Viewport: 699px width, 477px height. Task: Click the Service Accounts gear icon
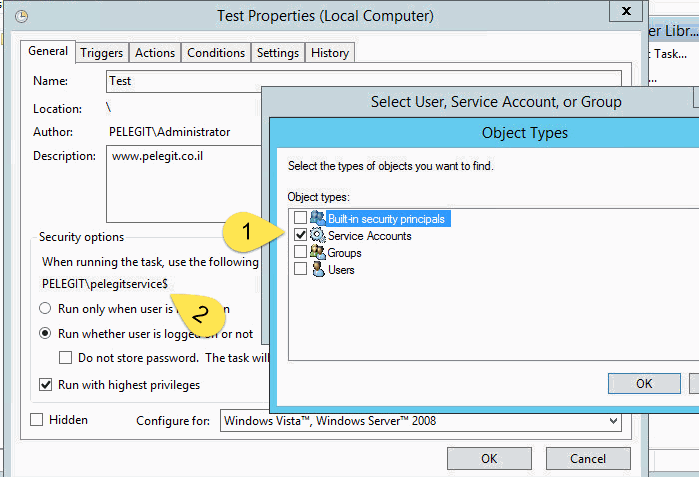(x=317, y=235)
